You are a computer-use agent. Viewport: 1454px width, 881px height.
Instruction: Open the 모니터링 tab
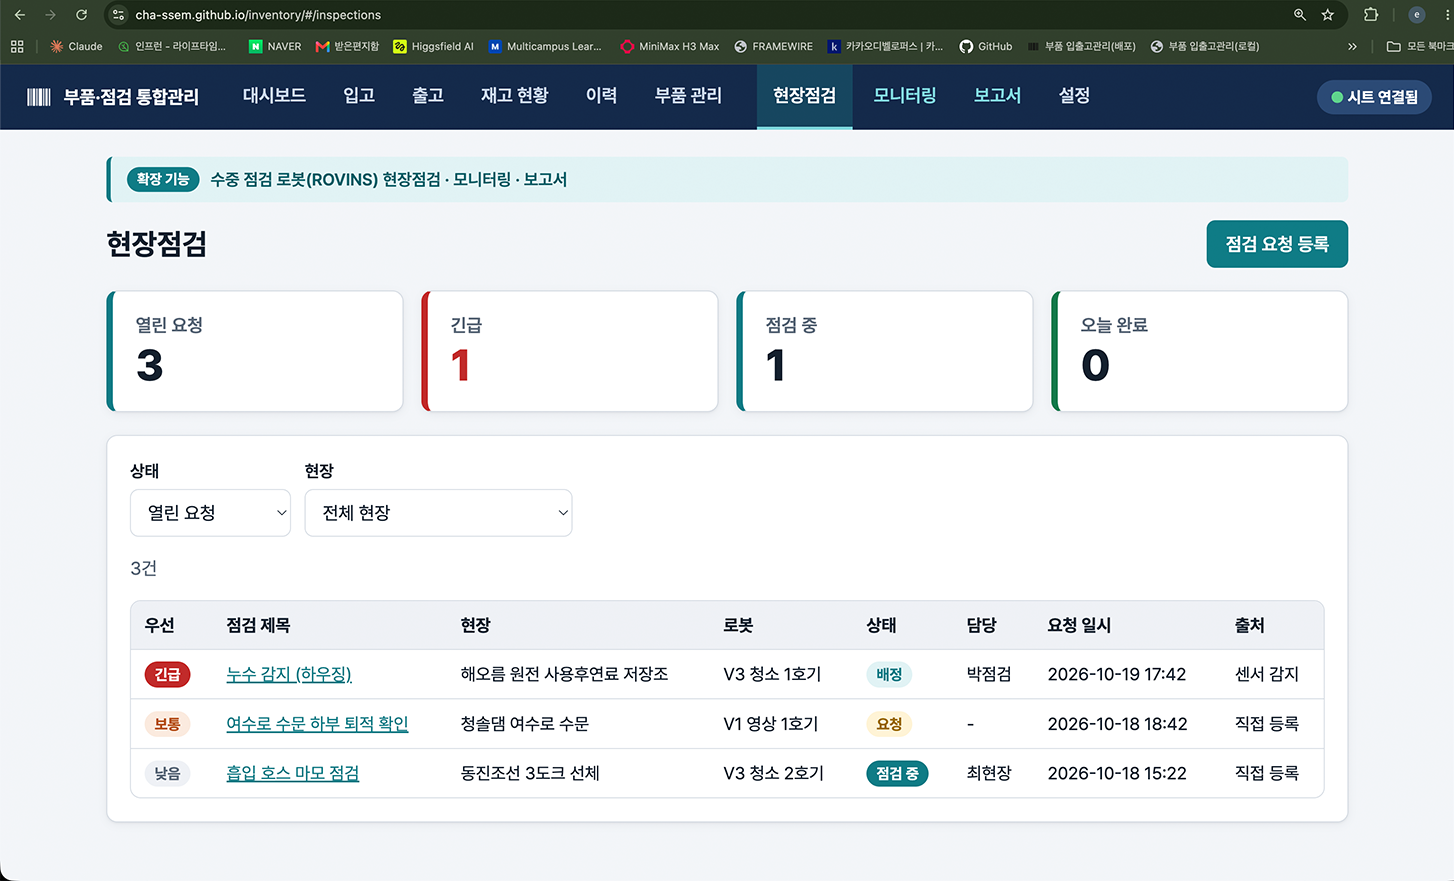click(x=905, y=96)
